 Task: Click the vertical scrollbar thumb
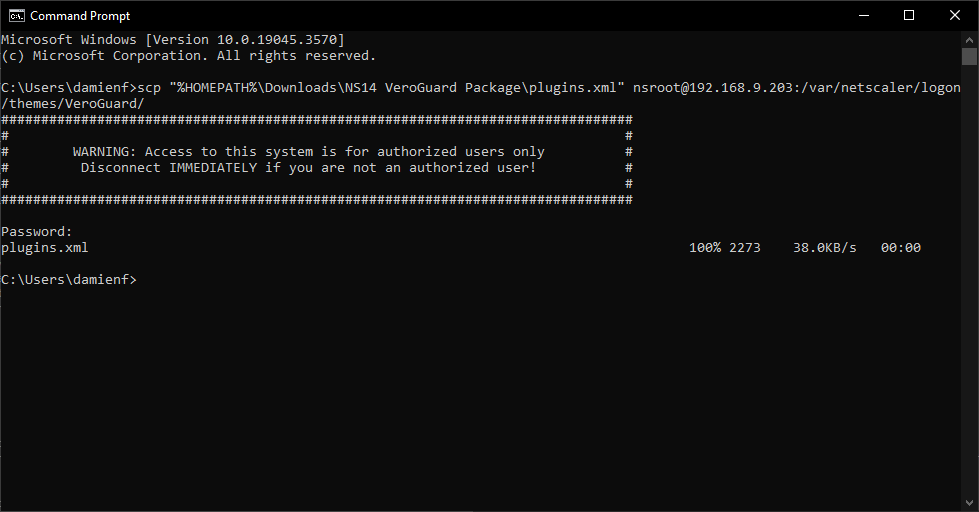click(x=969, y=57)
